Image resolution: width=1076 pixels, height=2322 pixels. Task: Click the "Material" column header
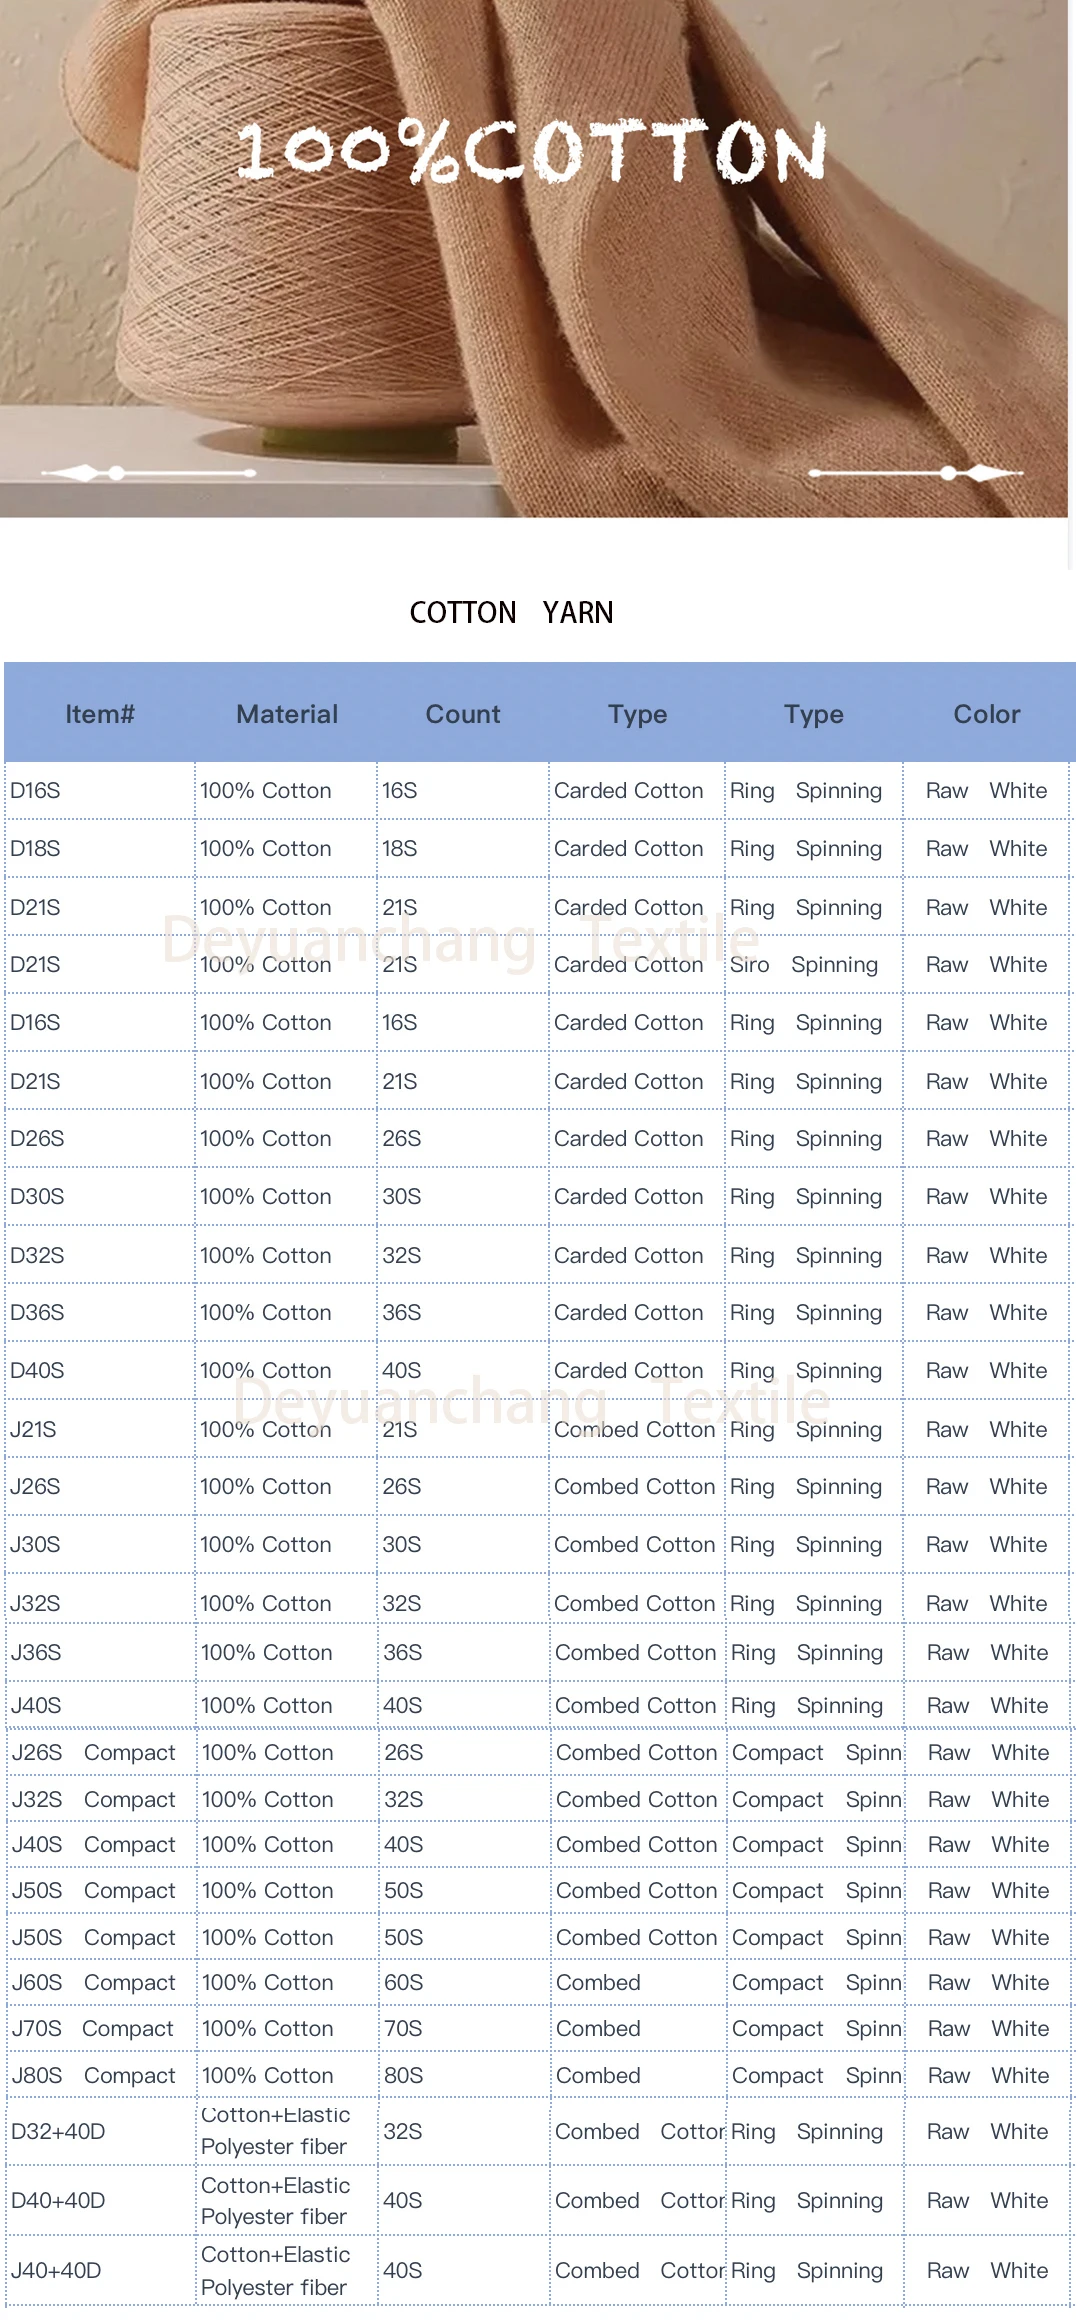tap(287, 714)
